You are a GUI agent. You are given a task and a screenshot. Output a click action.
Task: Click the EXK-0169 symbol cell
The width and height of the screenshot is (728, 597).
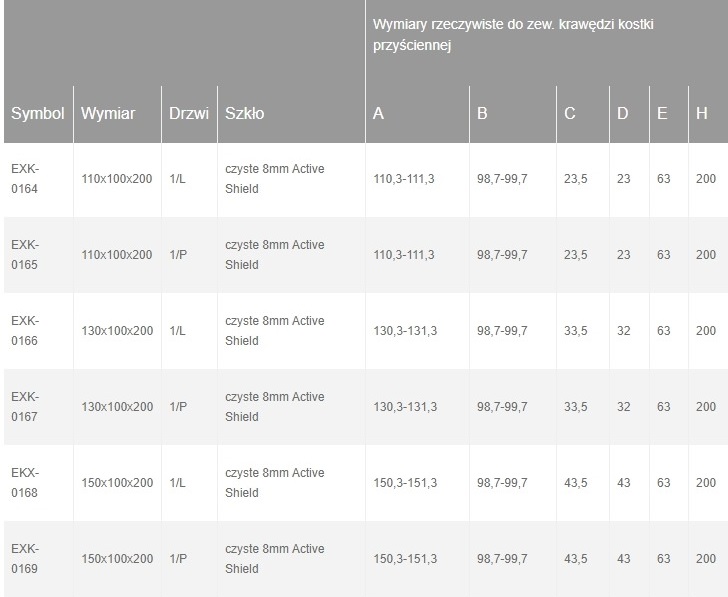pyautogui.click(x=25, y=559)
